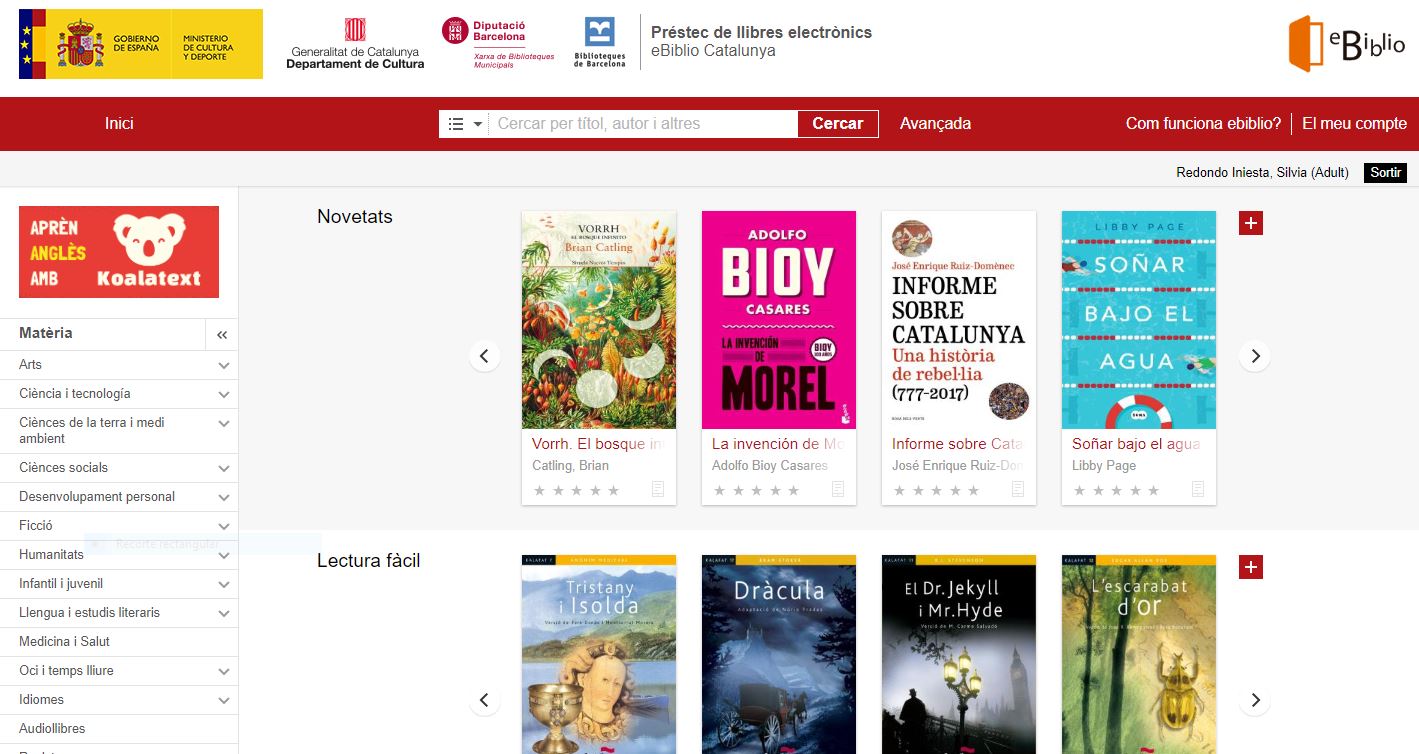The width and height of the screenshot is (1419, 754).
Task: Click ebook format icon for La invención de Morel
Action: [x=838, y=489]
